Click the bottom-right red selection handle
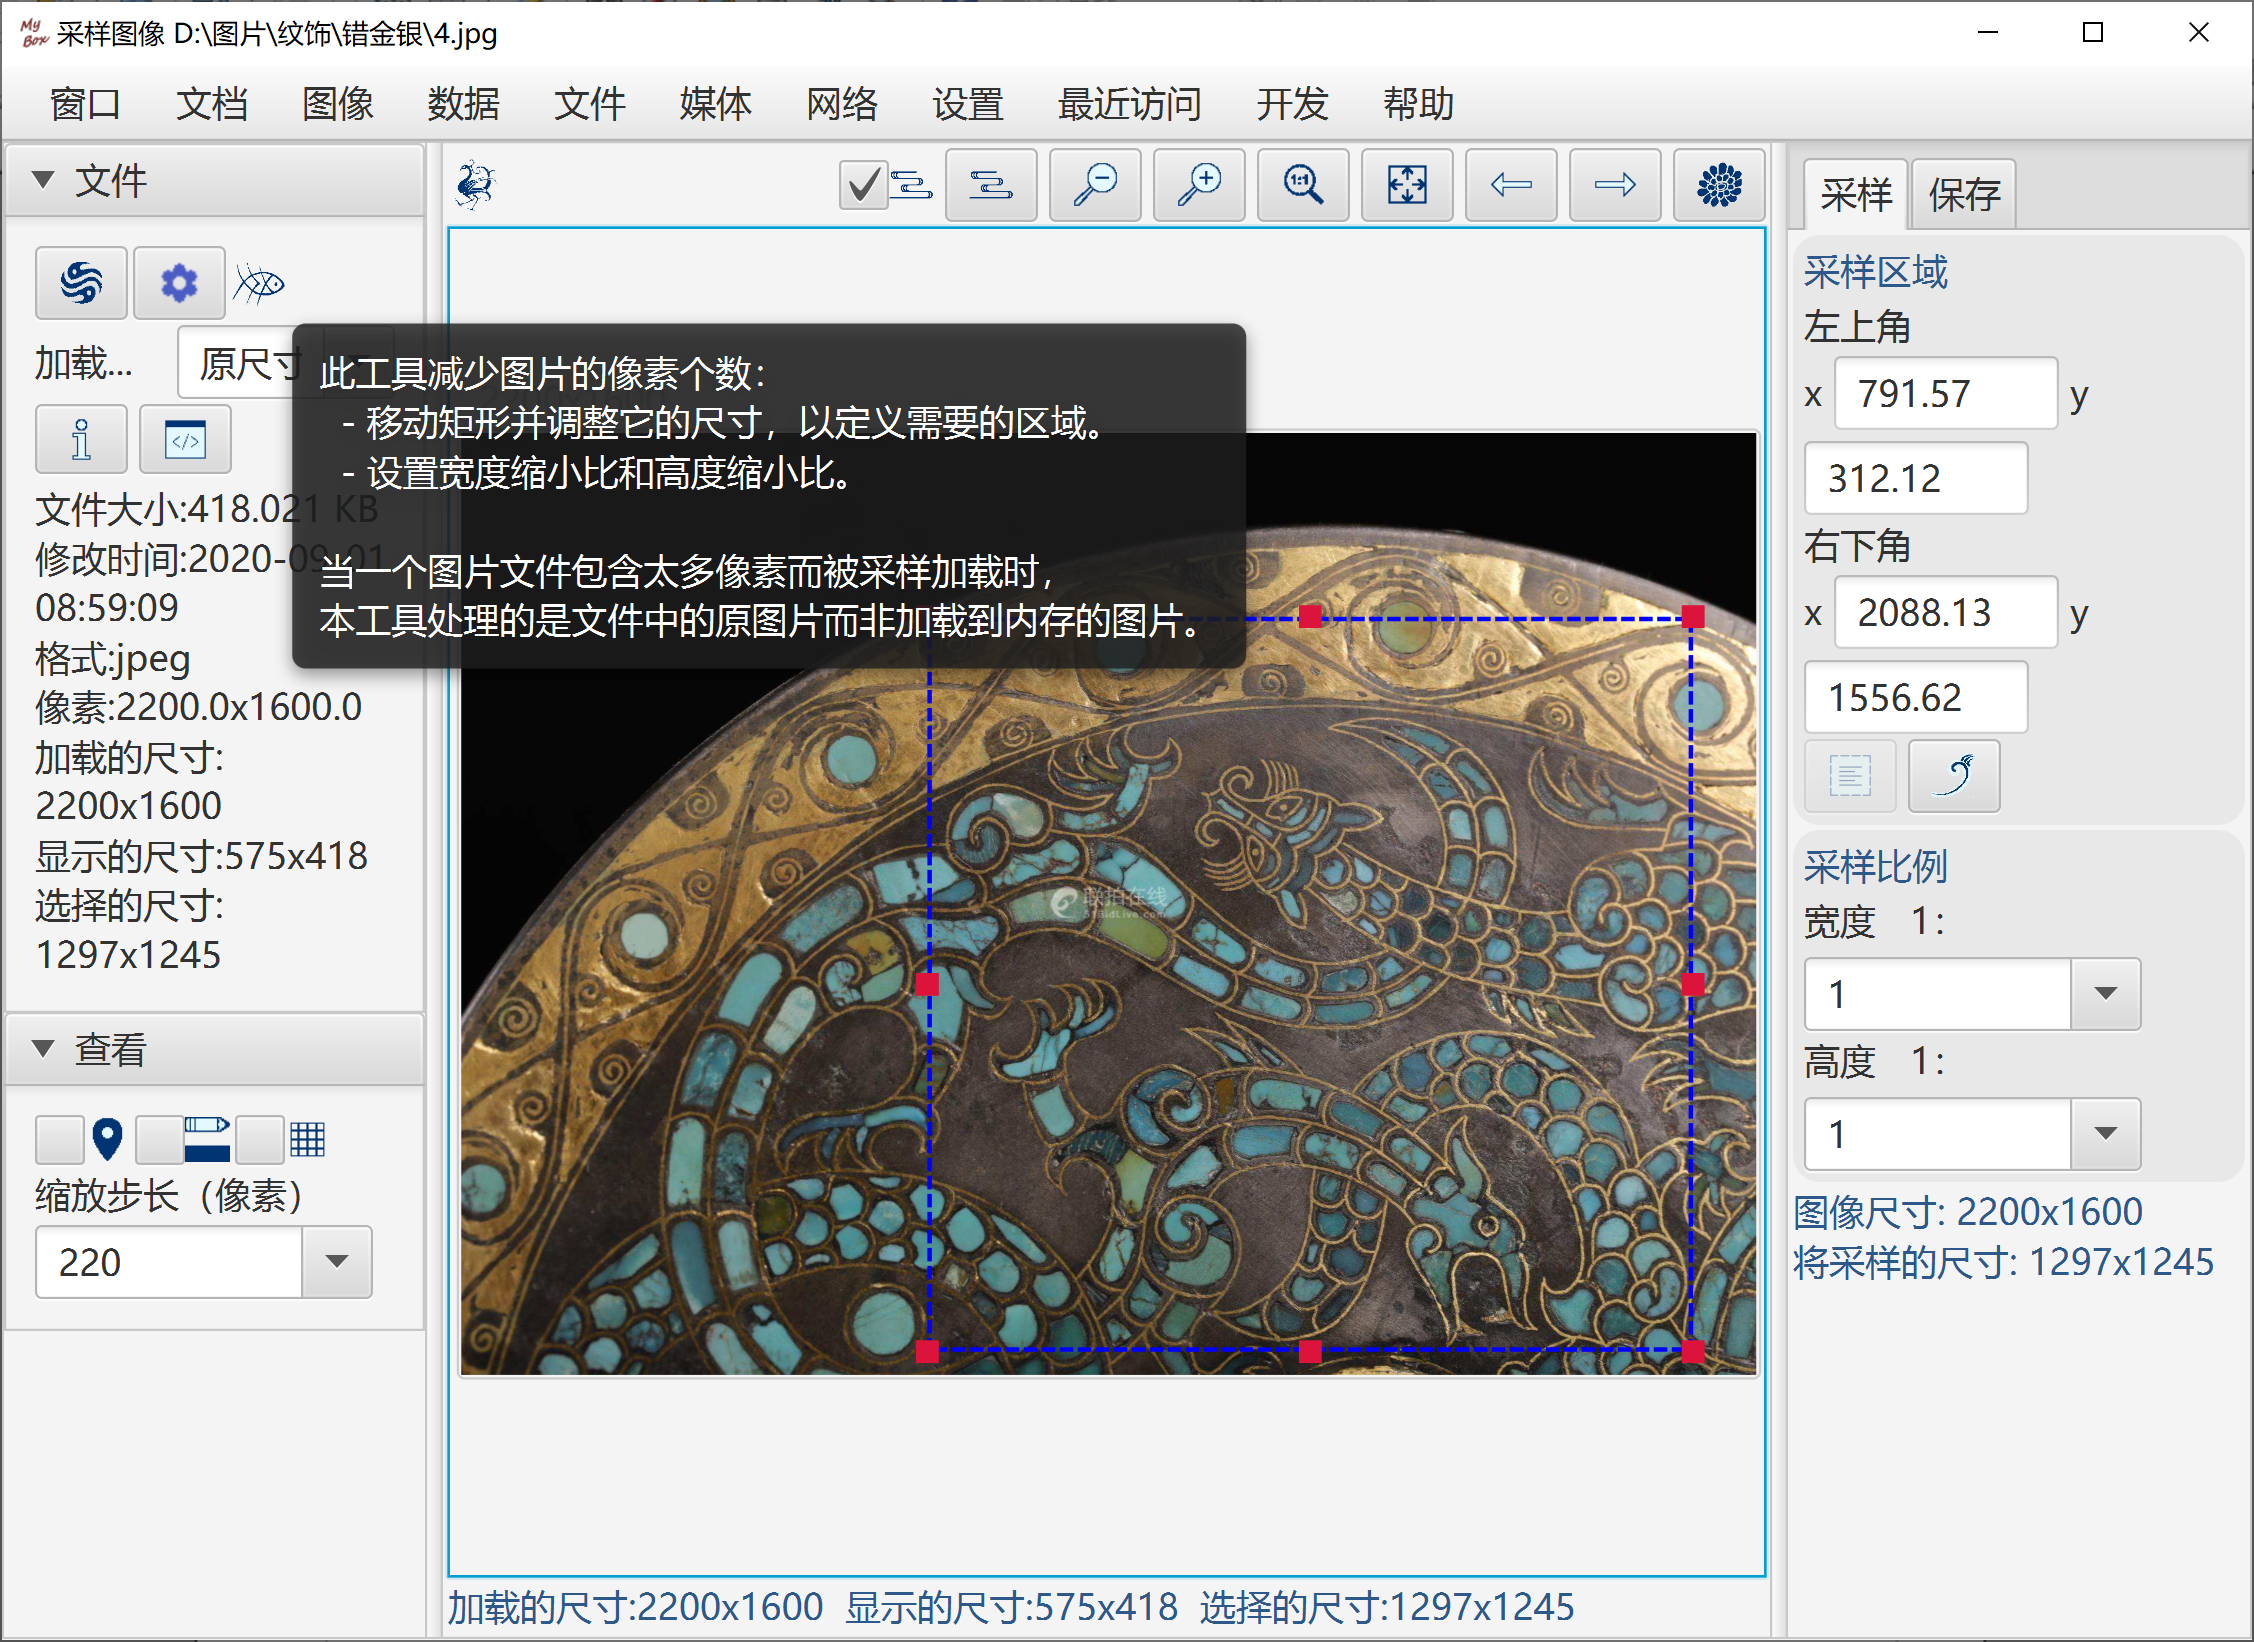The width and height of the screenshot is (2254, 1642). 1692,1352
